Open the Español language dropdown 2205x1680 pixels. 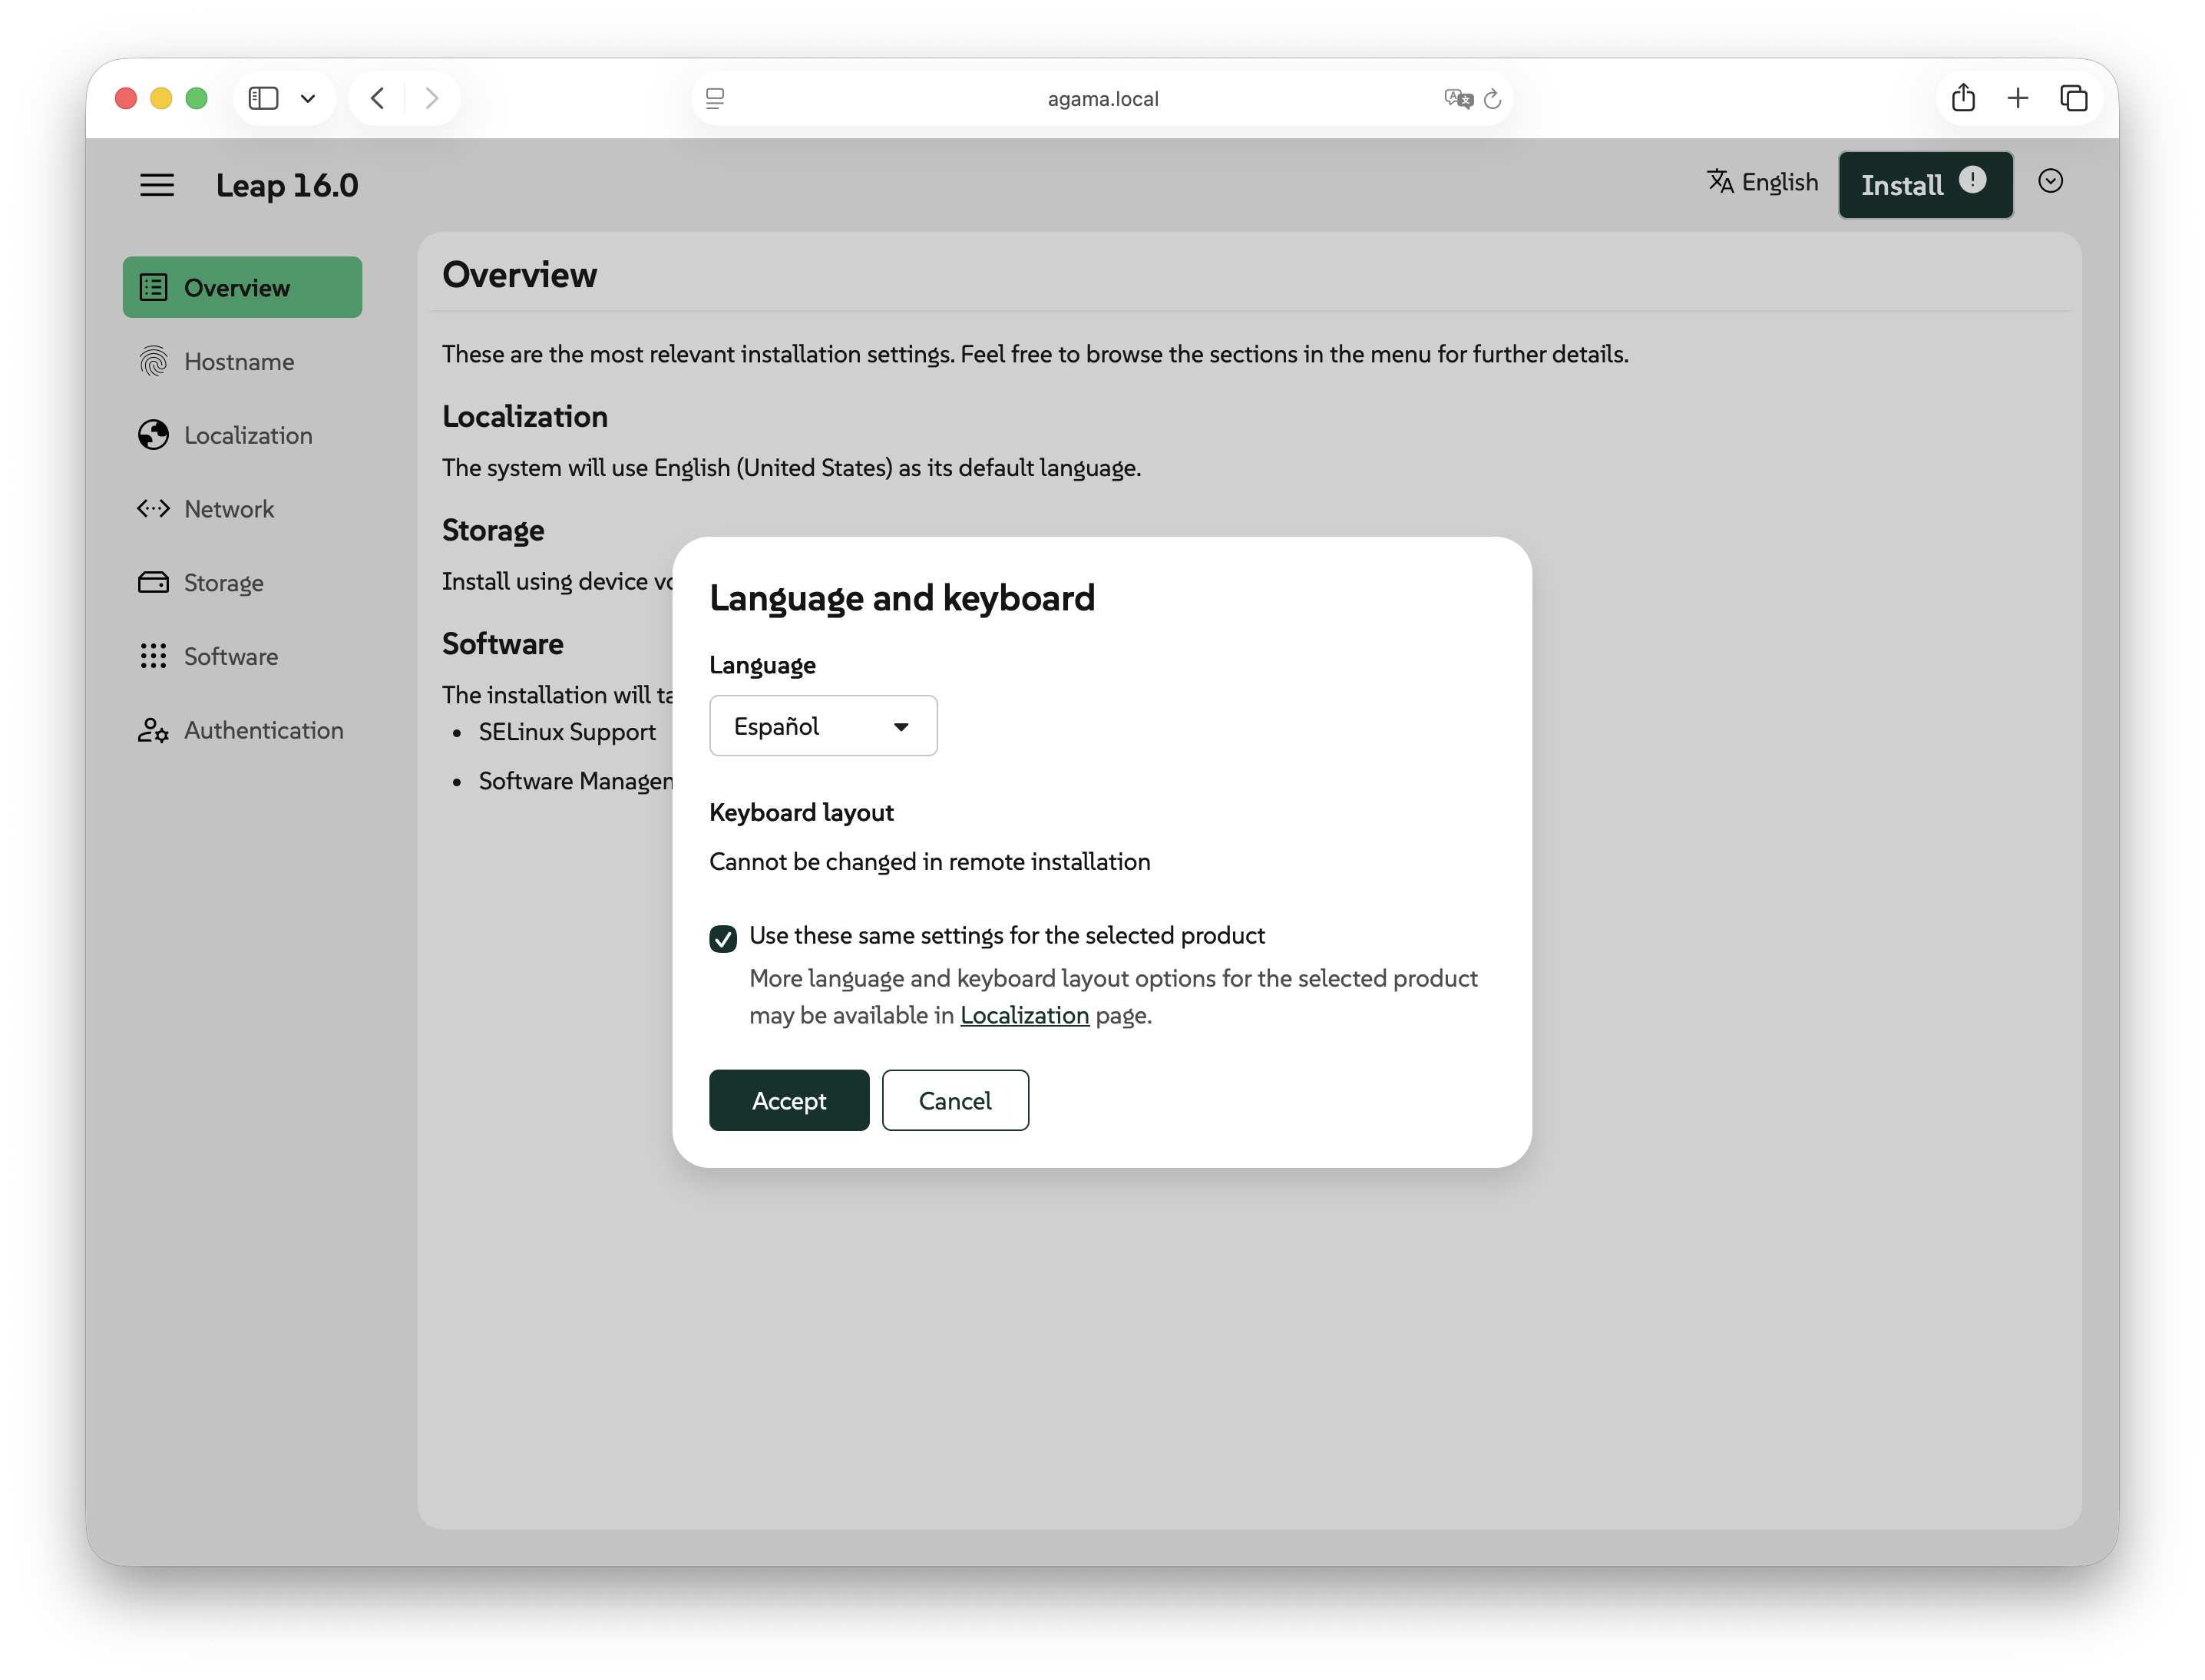(823, 726)
